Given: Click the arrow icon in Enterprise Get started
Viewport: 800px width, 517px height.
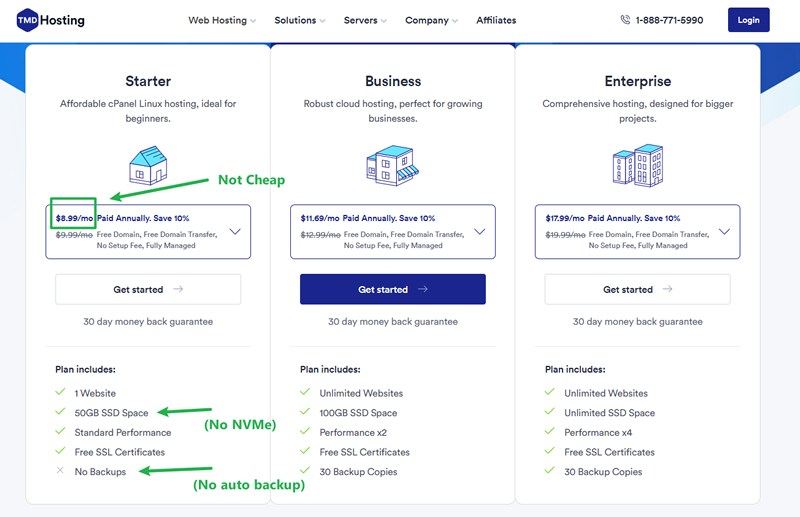Looking at the screenshot, I should point(667,289).
